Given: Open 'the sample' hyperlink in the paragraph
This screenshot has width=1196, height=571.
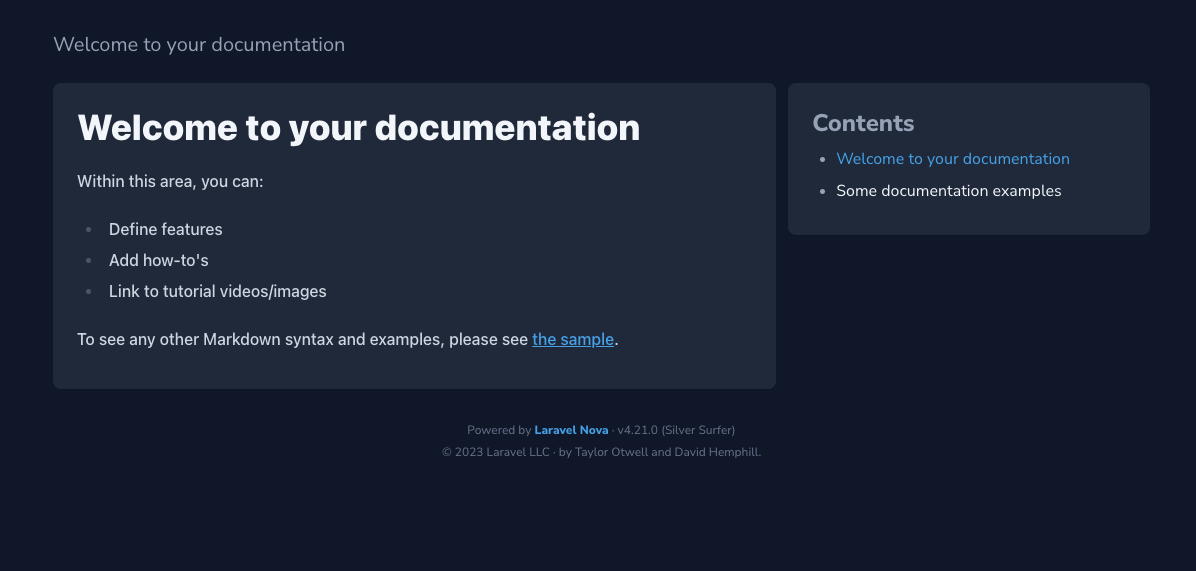Looking at the screenshot, I should [x=572, y=340].
